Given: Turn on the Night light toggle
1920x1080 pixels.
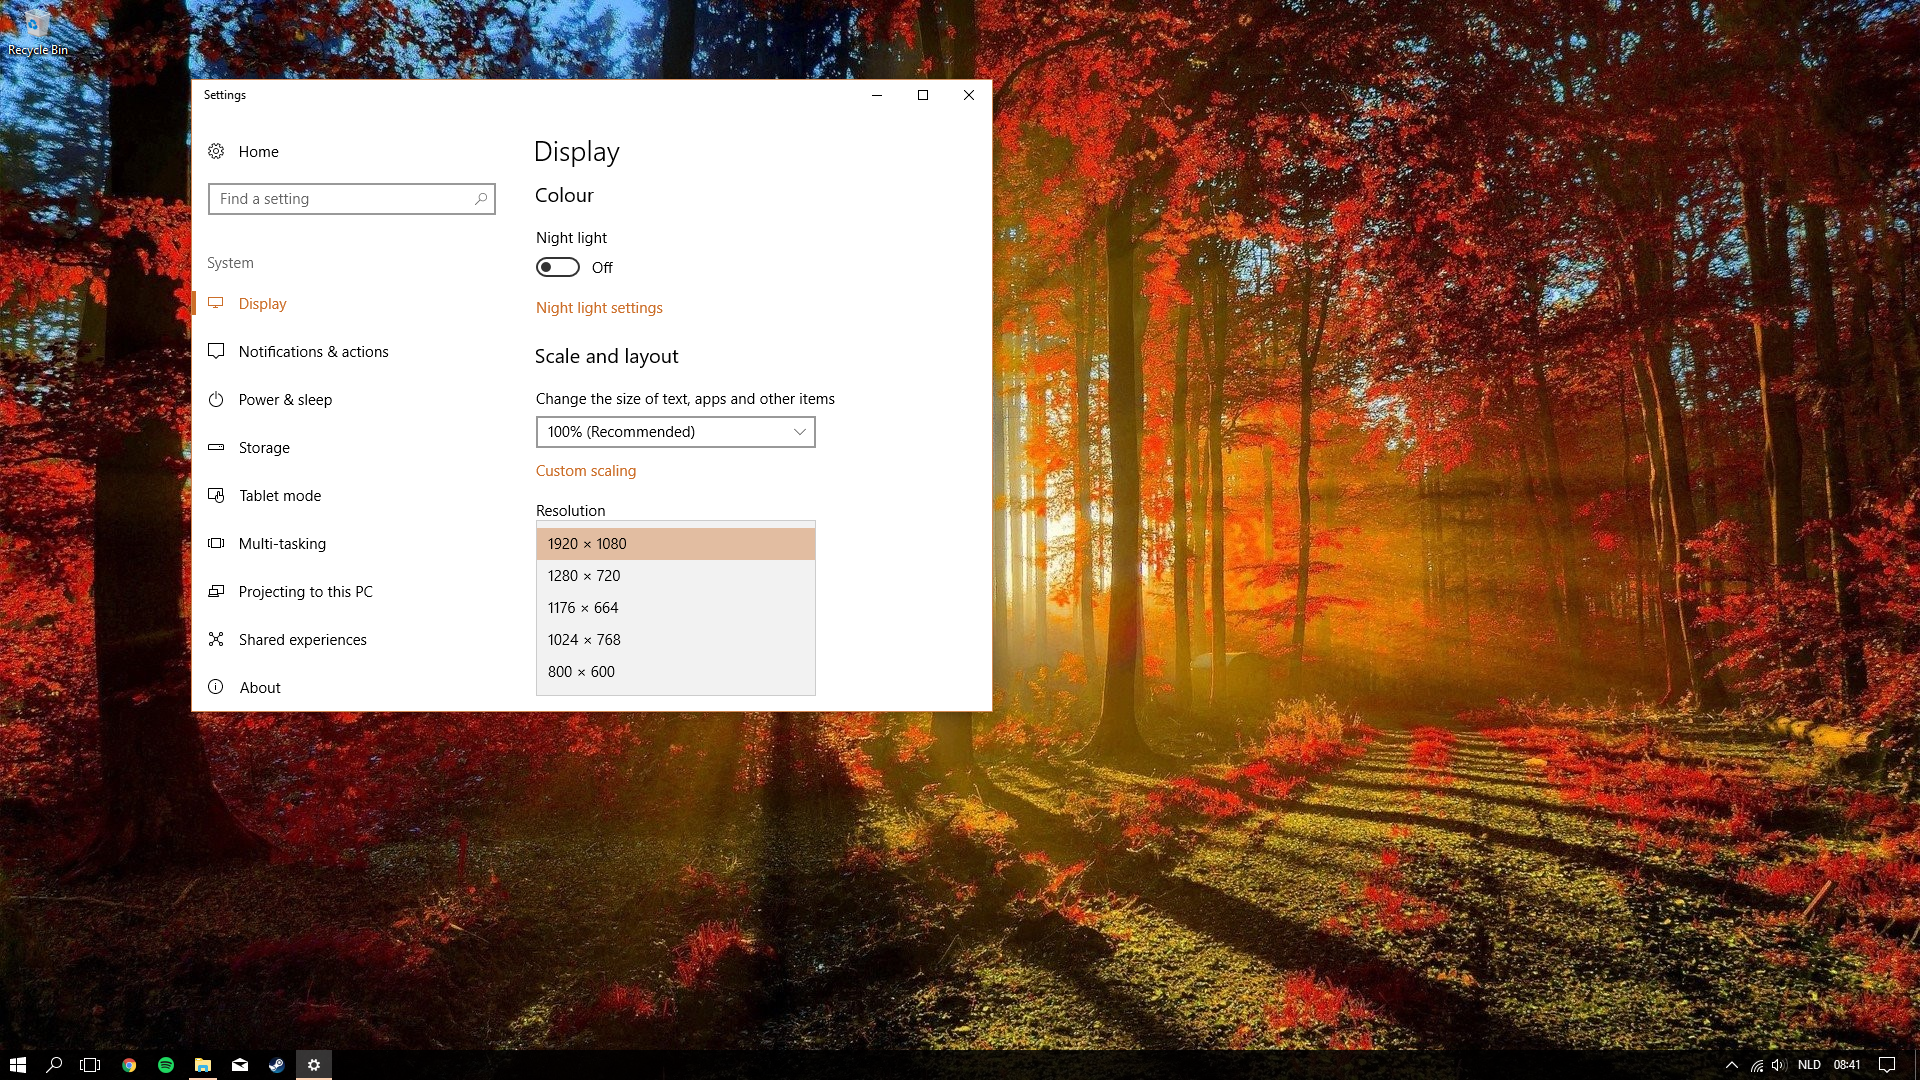Looking at the screenshot, I should pyautogui.click(x=558, y=267).
